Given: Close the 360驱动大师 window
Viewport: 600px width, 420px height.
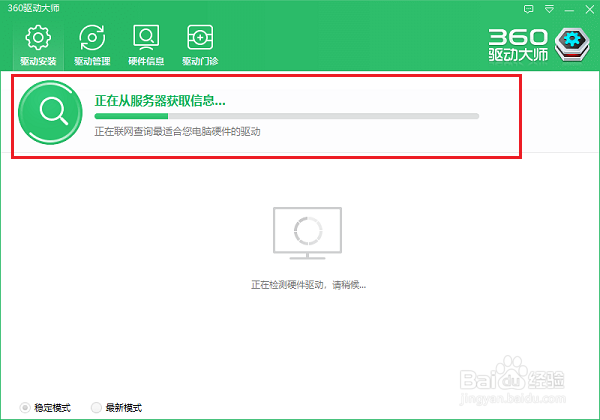Looking at the screenshot, I should pyautogui.click(x=590, y=9).
